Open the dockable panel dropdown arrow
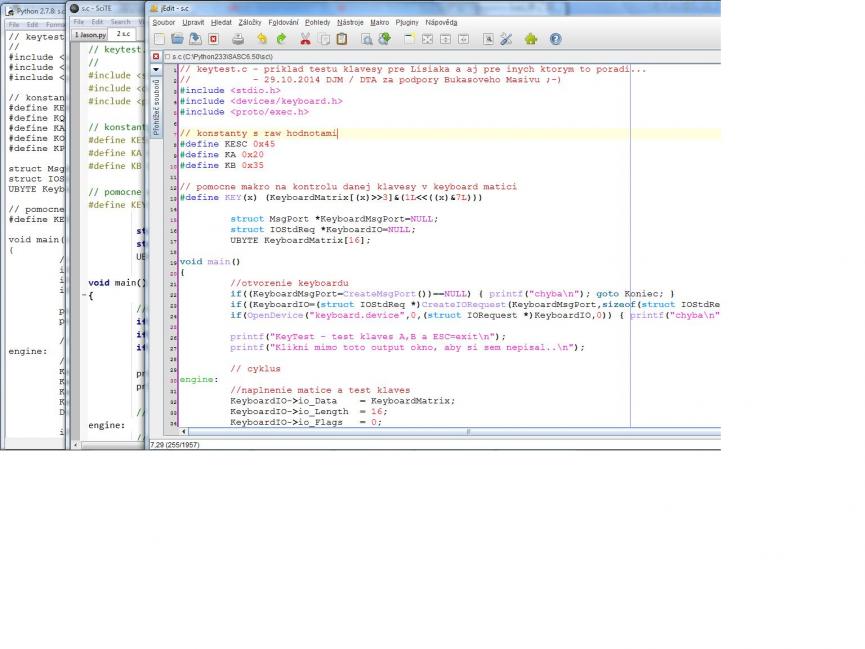This screenshot has width=865, height=649. coord(155,69)
